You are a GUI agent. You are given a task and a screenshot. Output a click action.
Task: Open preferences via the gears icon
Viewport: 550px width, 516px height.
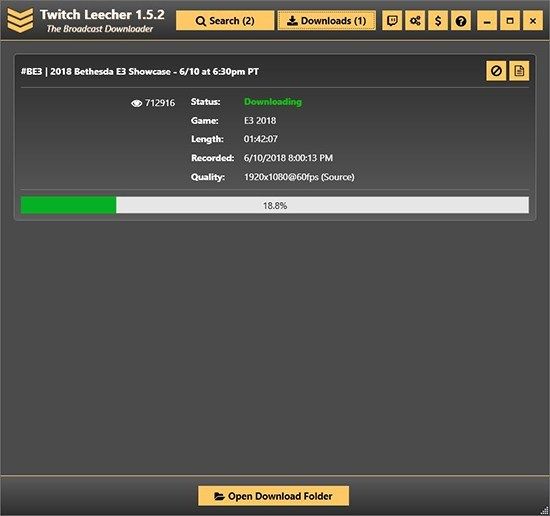click(x=415, y=21)
